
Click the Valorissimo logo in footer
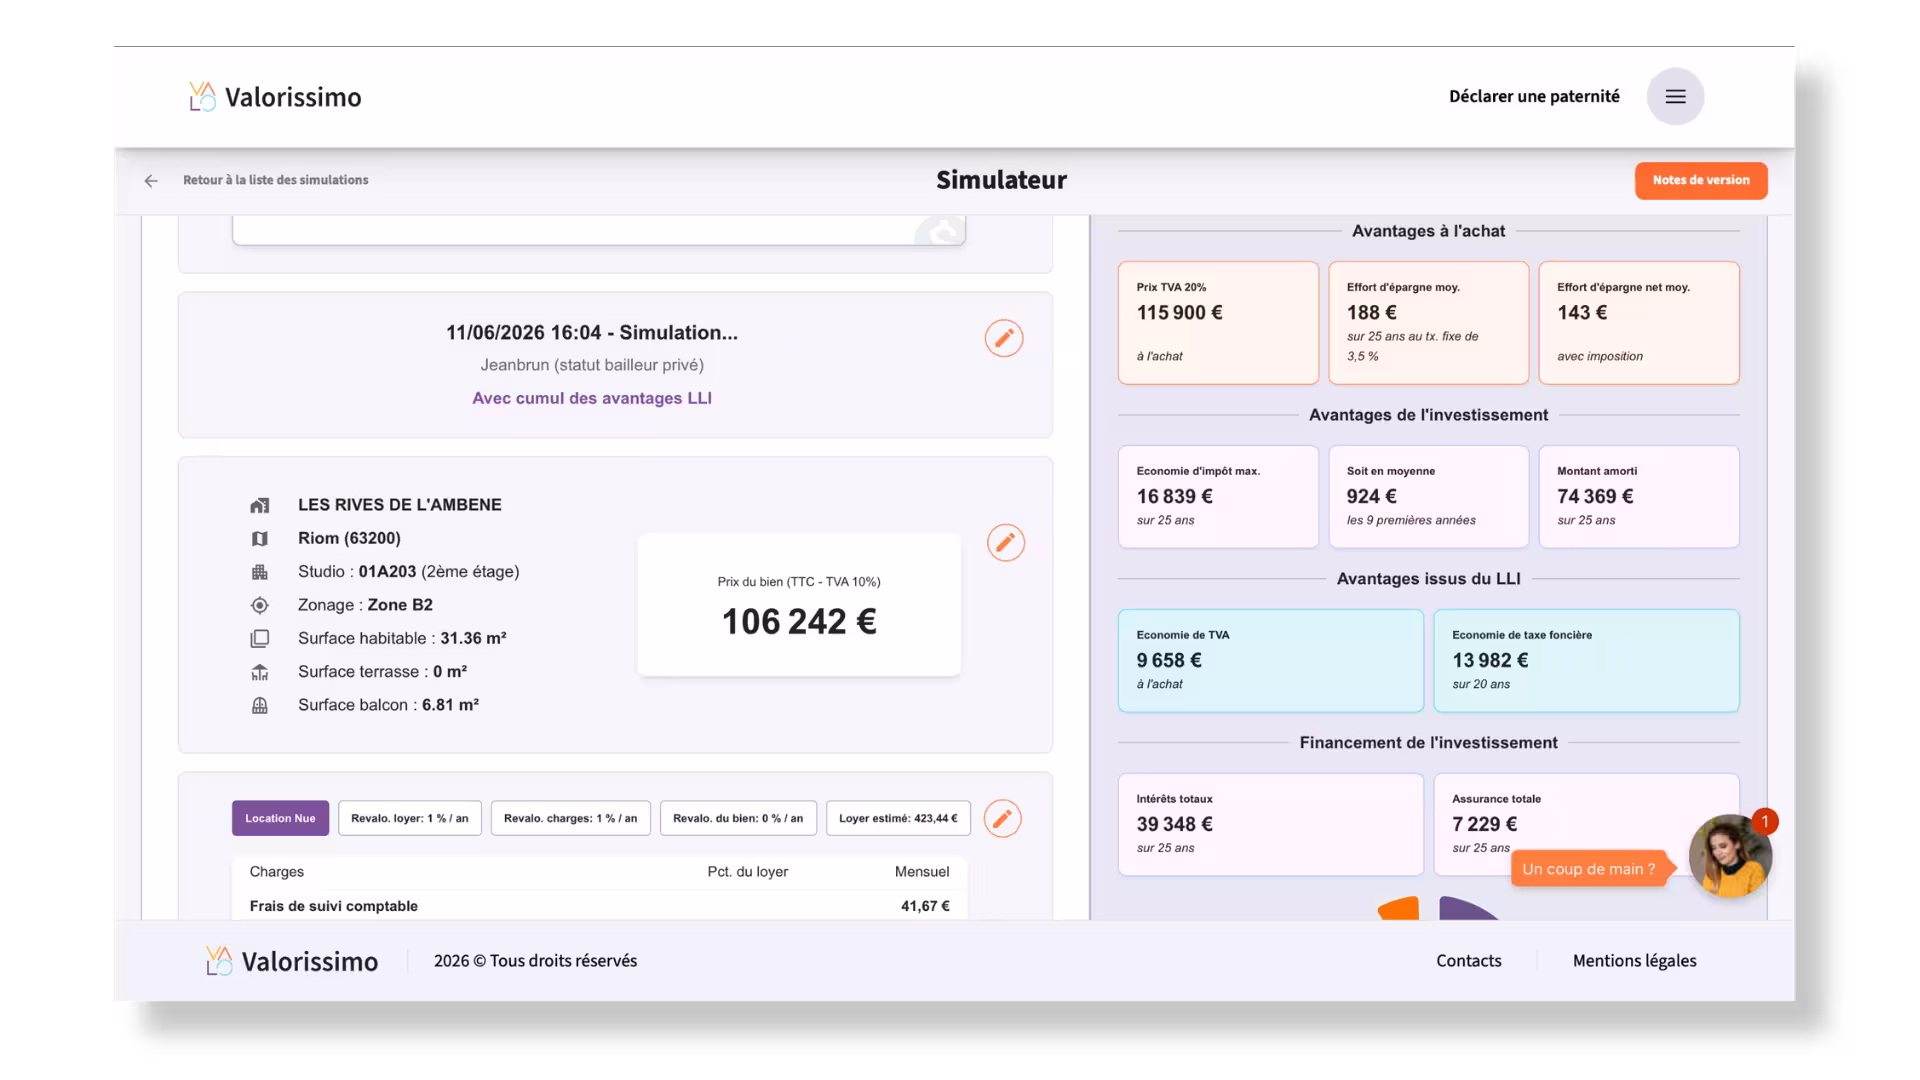pos(292,961)
